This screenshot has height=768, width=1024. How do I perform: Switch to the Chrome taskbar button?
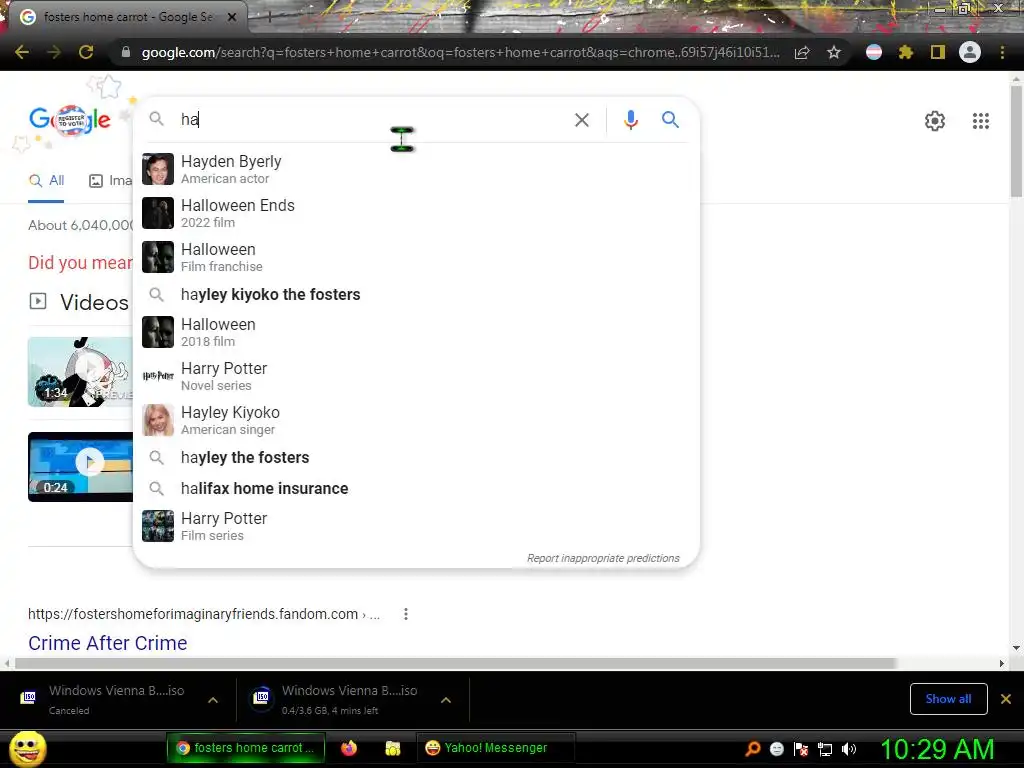tap(246, 748)
